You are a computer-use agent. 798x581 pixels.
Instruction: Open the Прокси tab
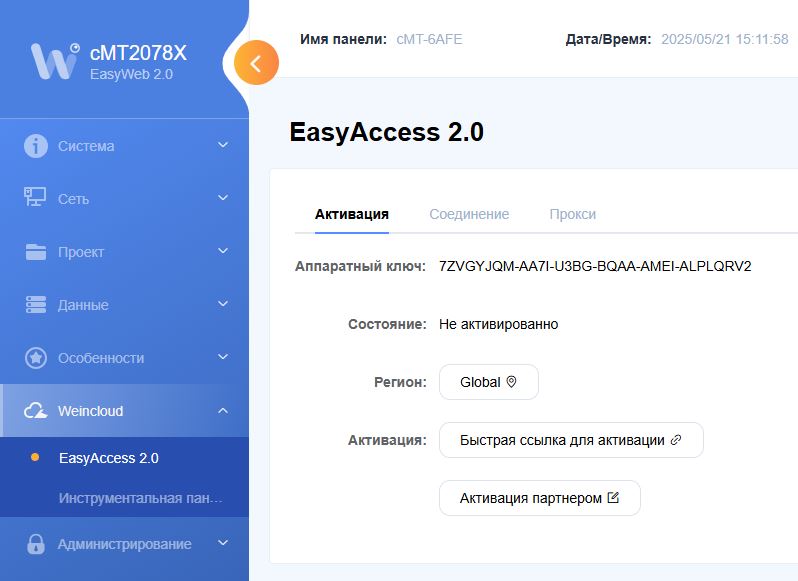572,214
